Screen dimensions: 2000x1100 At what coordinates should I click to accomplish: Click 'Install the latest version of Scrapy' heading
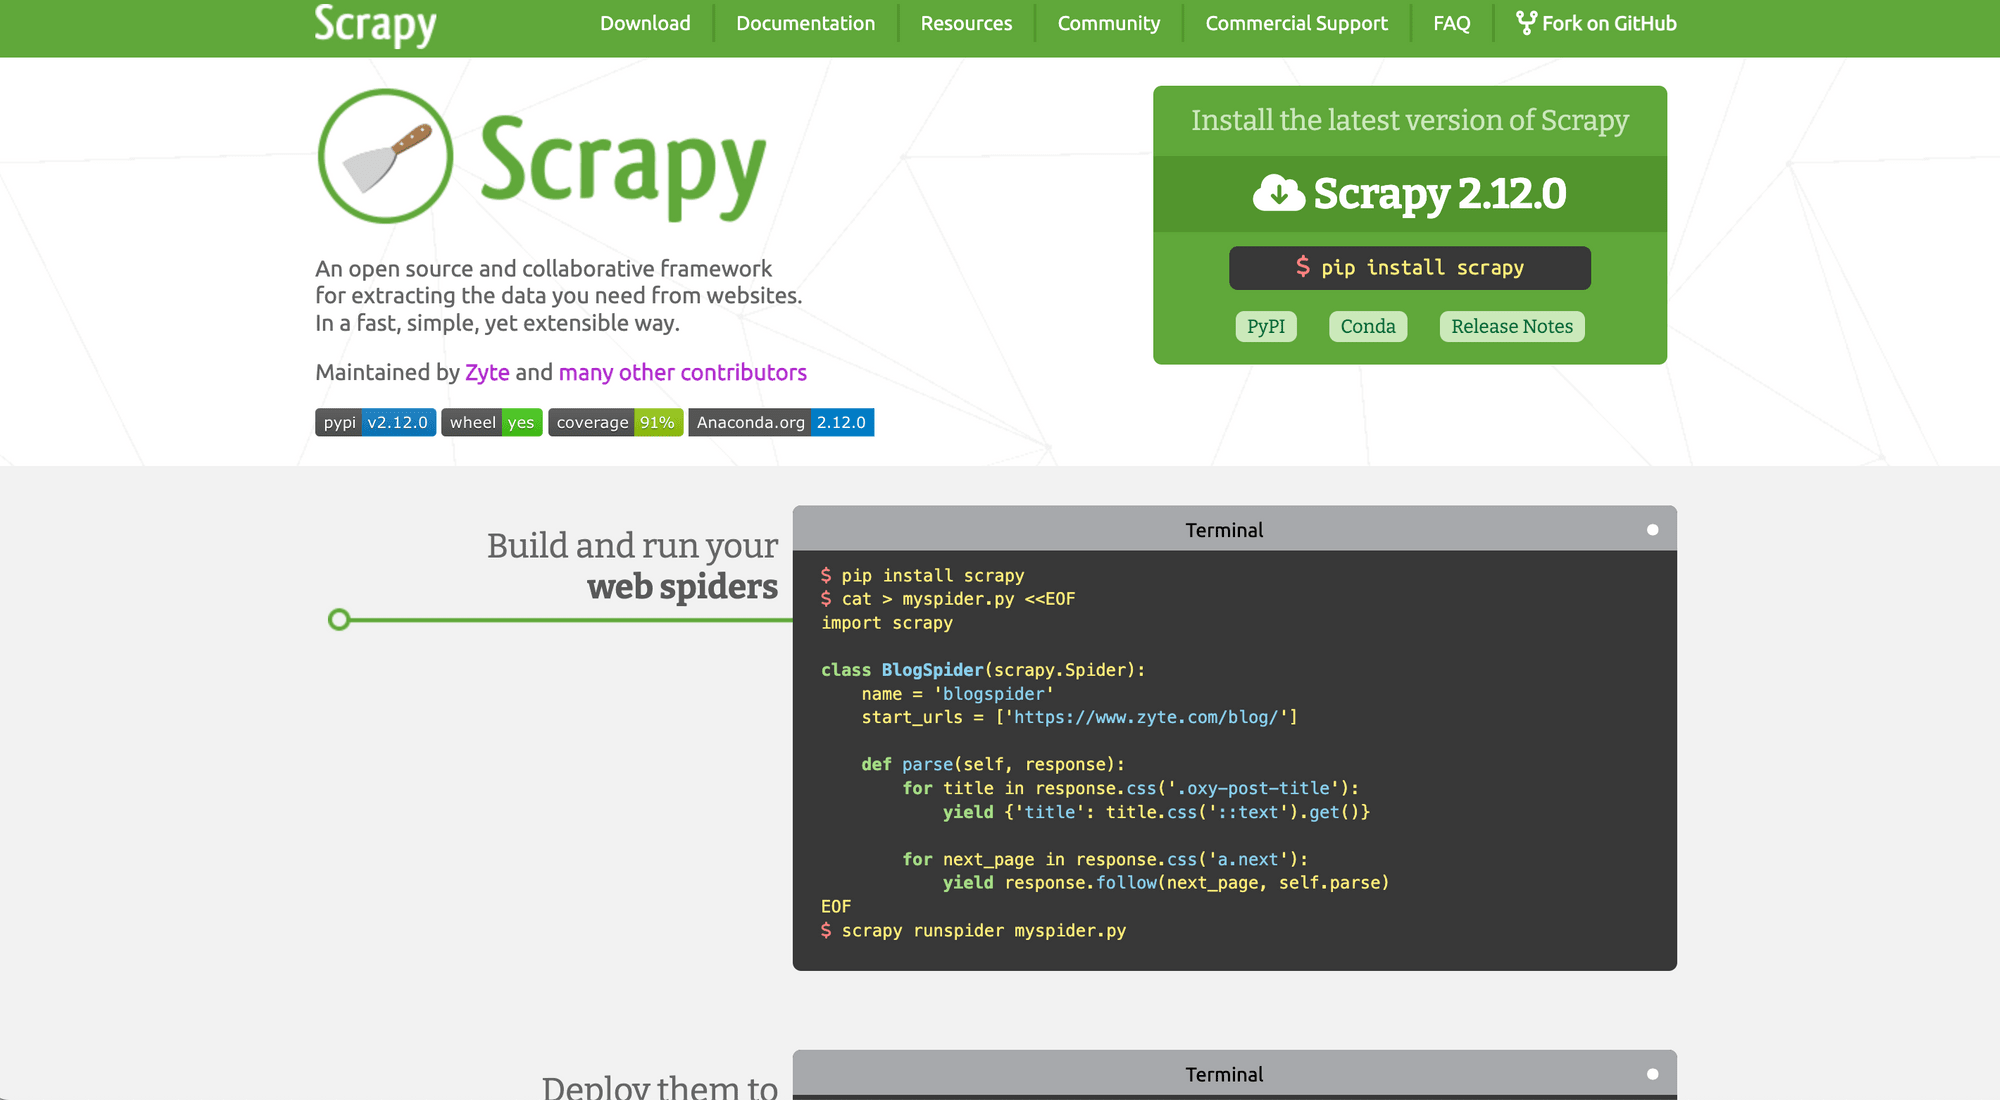(1410, 120)
